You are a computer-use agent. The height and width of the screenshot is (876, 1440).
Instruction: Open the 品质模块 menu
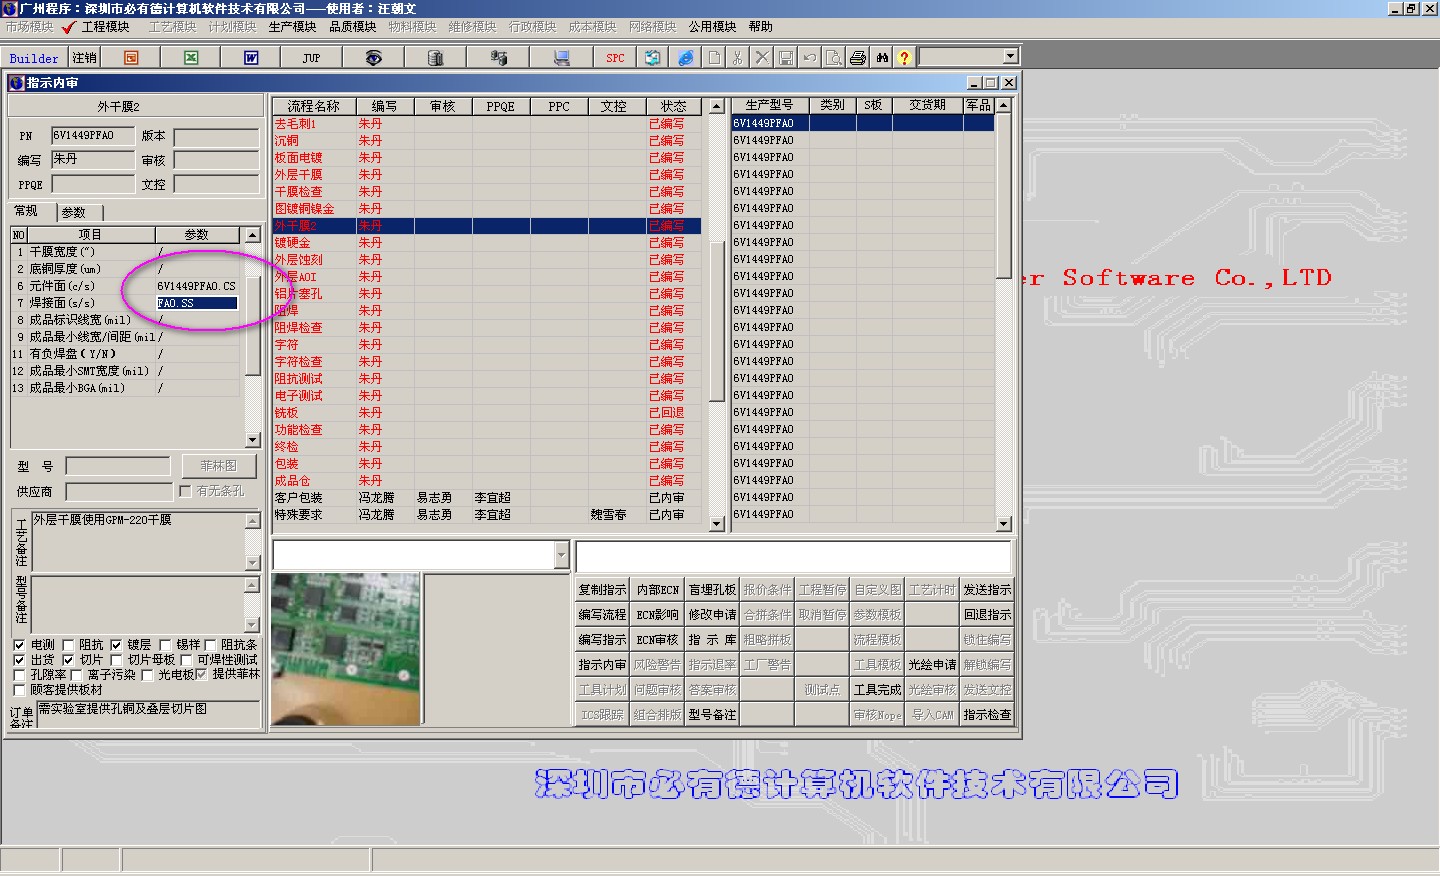tap(353, 27)
